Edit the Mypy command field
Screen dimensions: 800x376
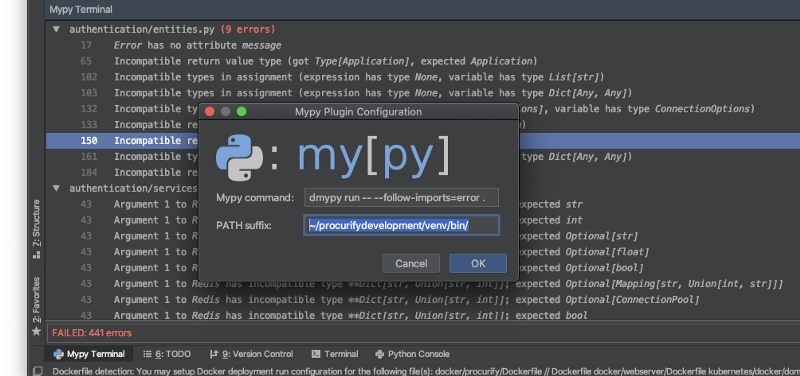(x=401, y=197)
